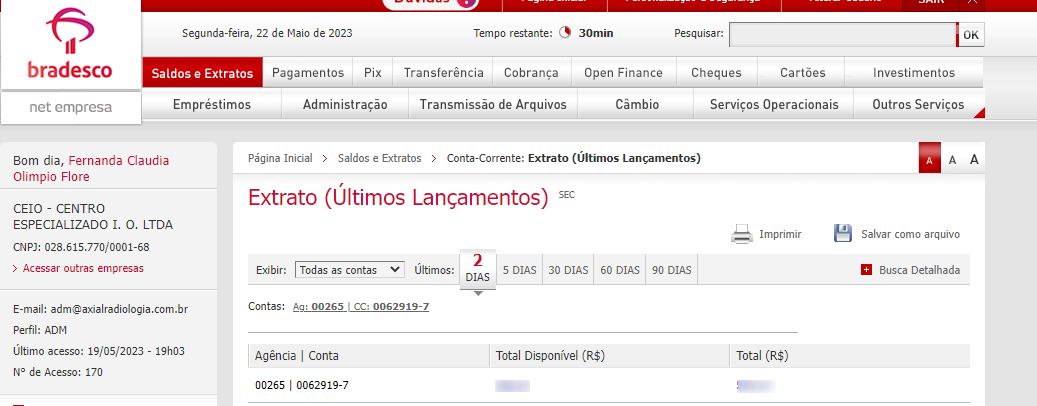Click the SAIR logout button
This screenshot has width=1037, height=406.
click(931, 3)
